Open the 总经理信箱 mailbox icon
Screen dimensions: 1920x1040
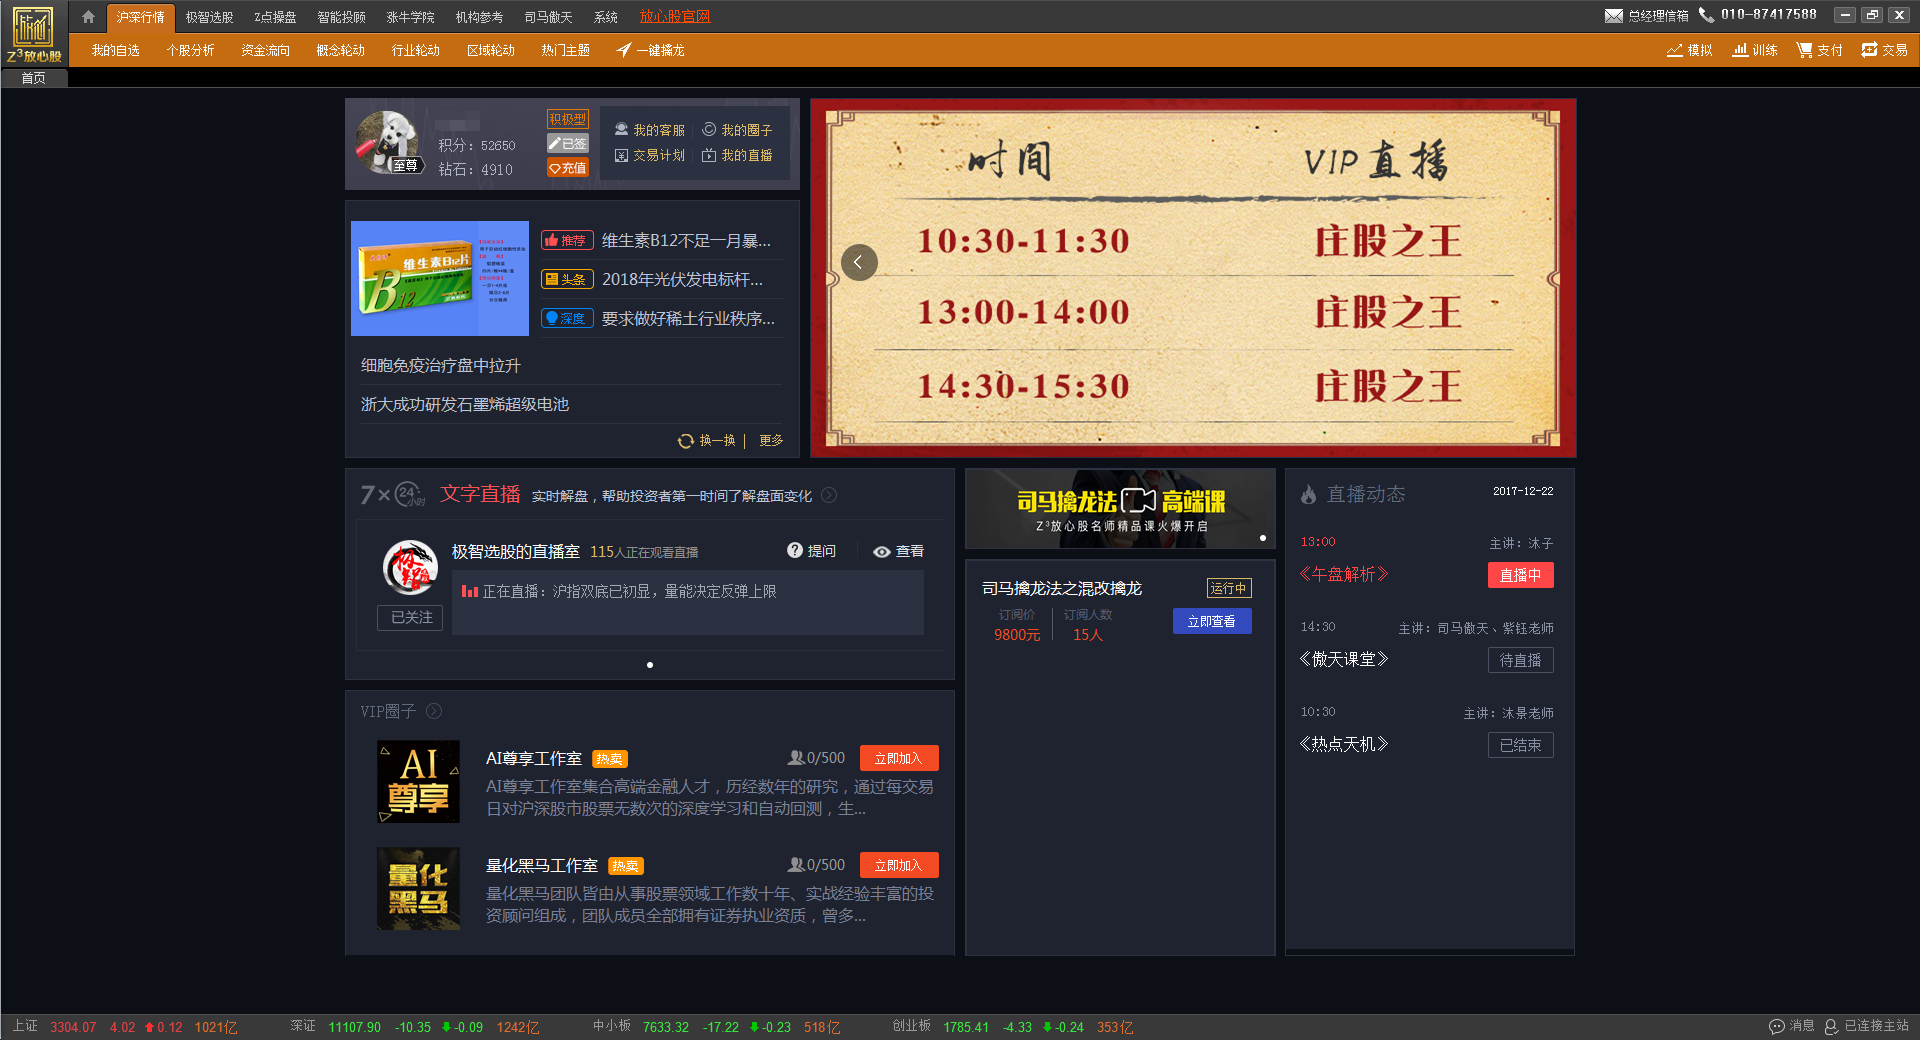tap(1613, 16)
